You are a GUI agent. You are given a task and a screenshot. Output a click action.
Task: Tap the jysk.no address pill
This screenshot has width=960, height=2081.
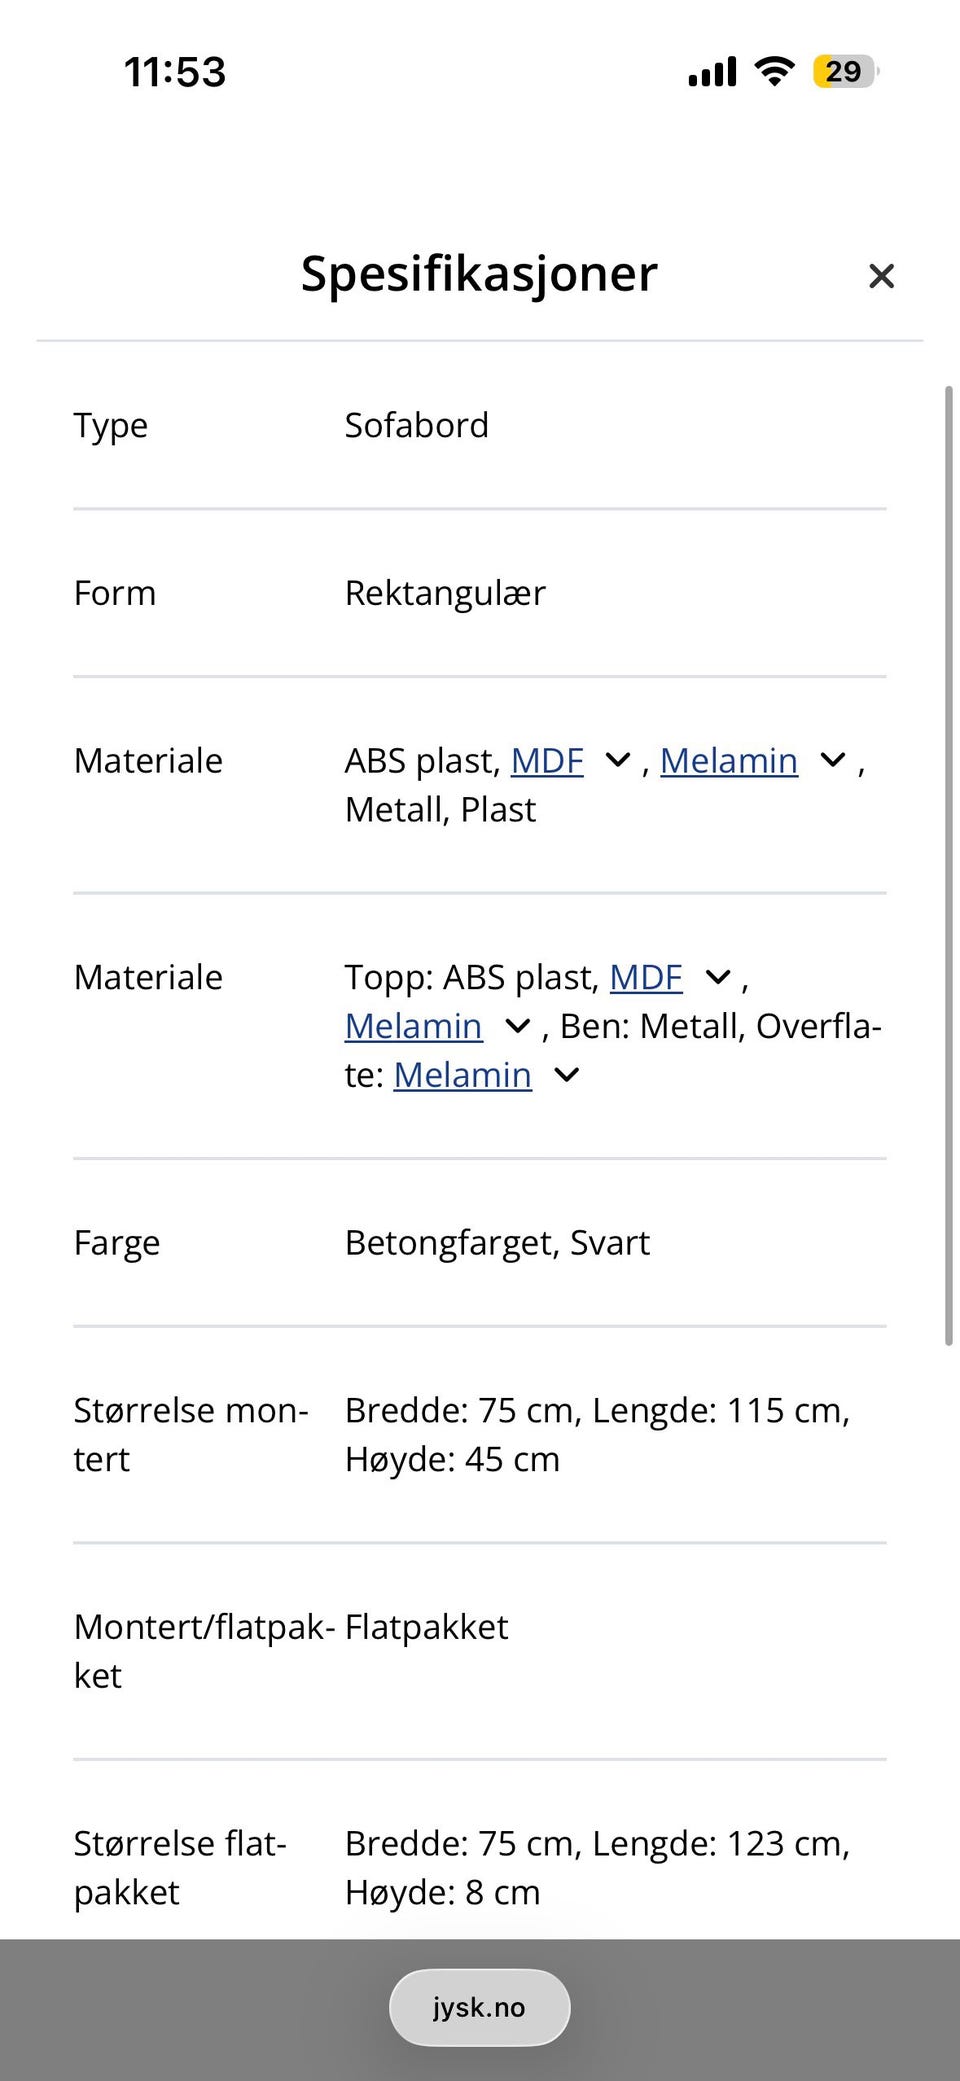pos(479,2007)
